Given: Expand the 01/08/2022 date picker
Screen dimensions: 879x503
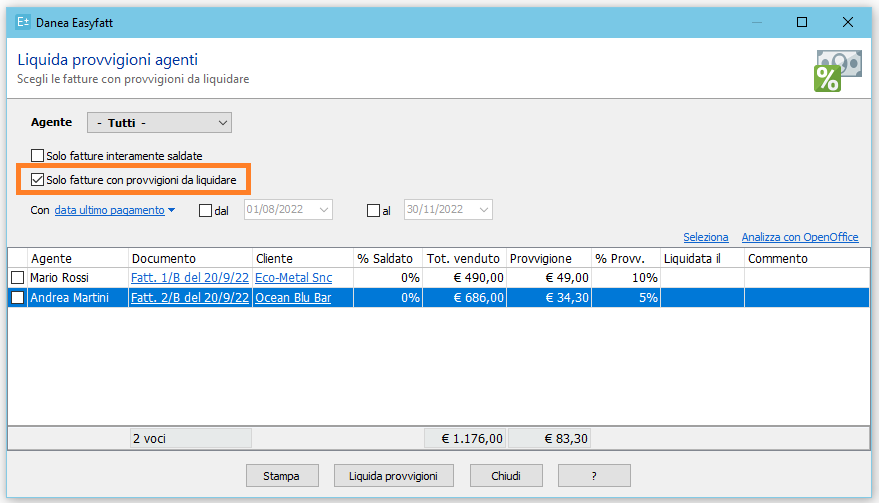Looking at the screenshot, I should (x=323, y=210).
